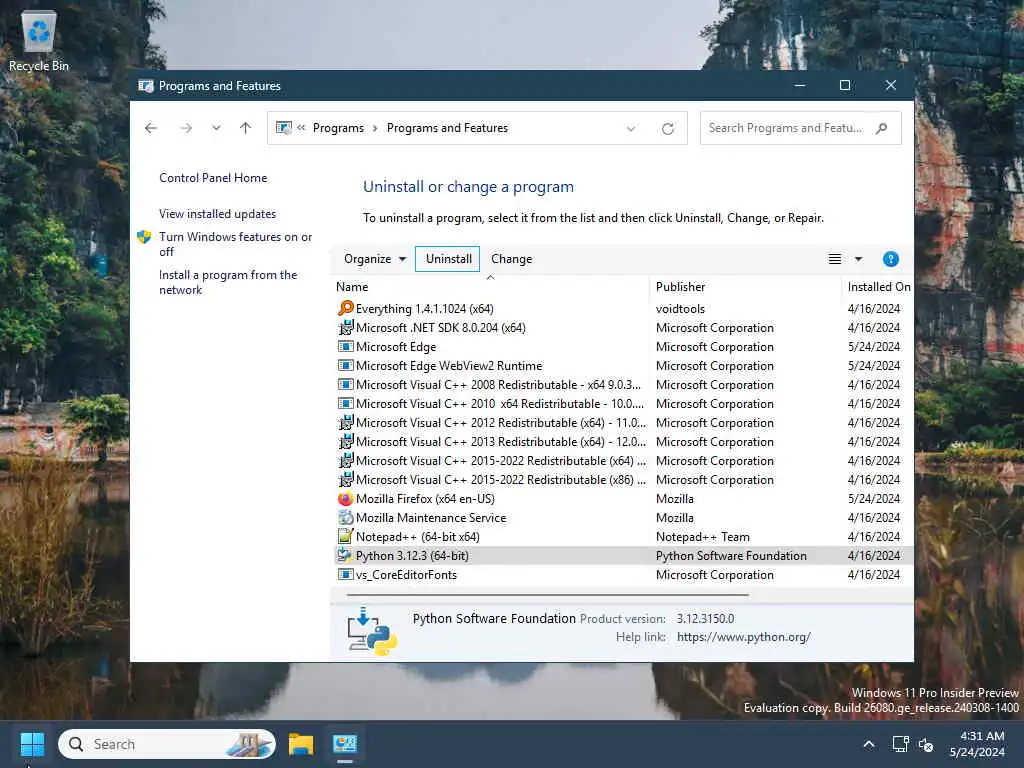Click the Forward navigation arrow
Viewport: 1024px width, 768px height.
[x=186, y=128]
